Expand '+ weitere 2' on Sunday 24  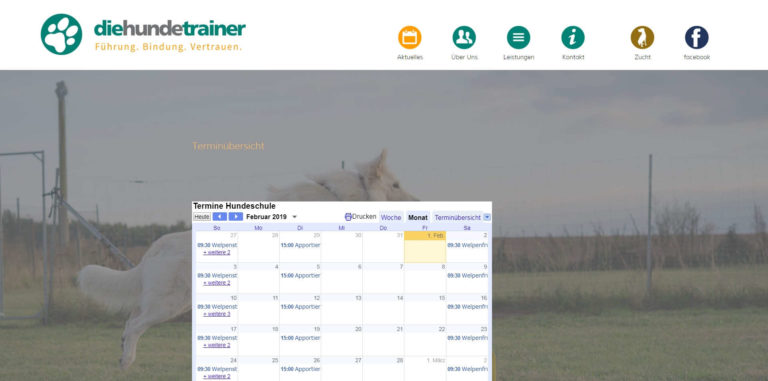[216, 376]
